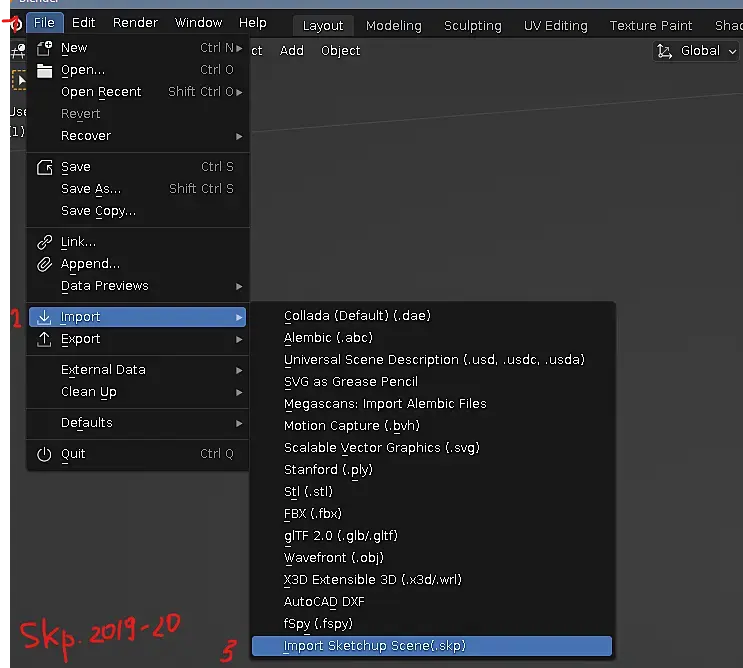The image size is (743, 668).
Task: Expand the Recover submenu arrow
Action: pyautogui.click(x=239, y=136)
